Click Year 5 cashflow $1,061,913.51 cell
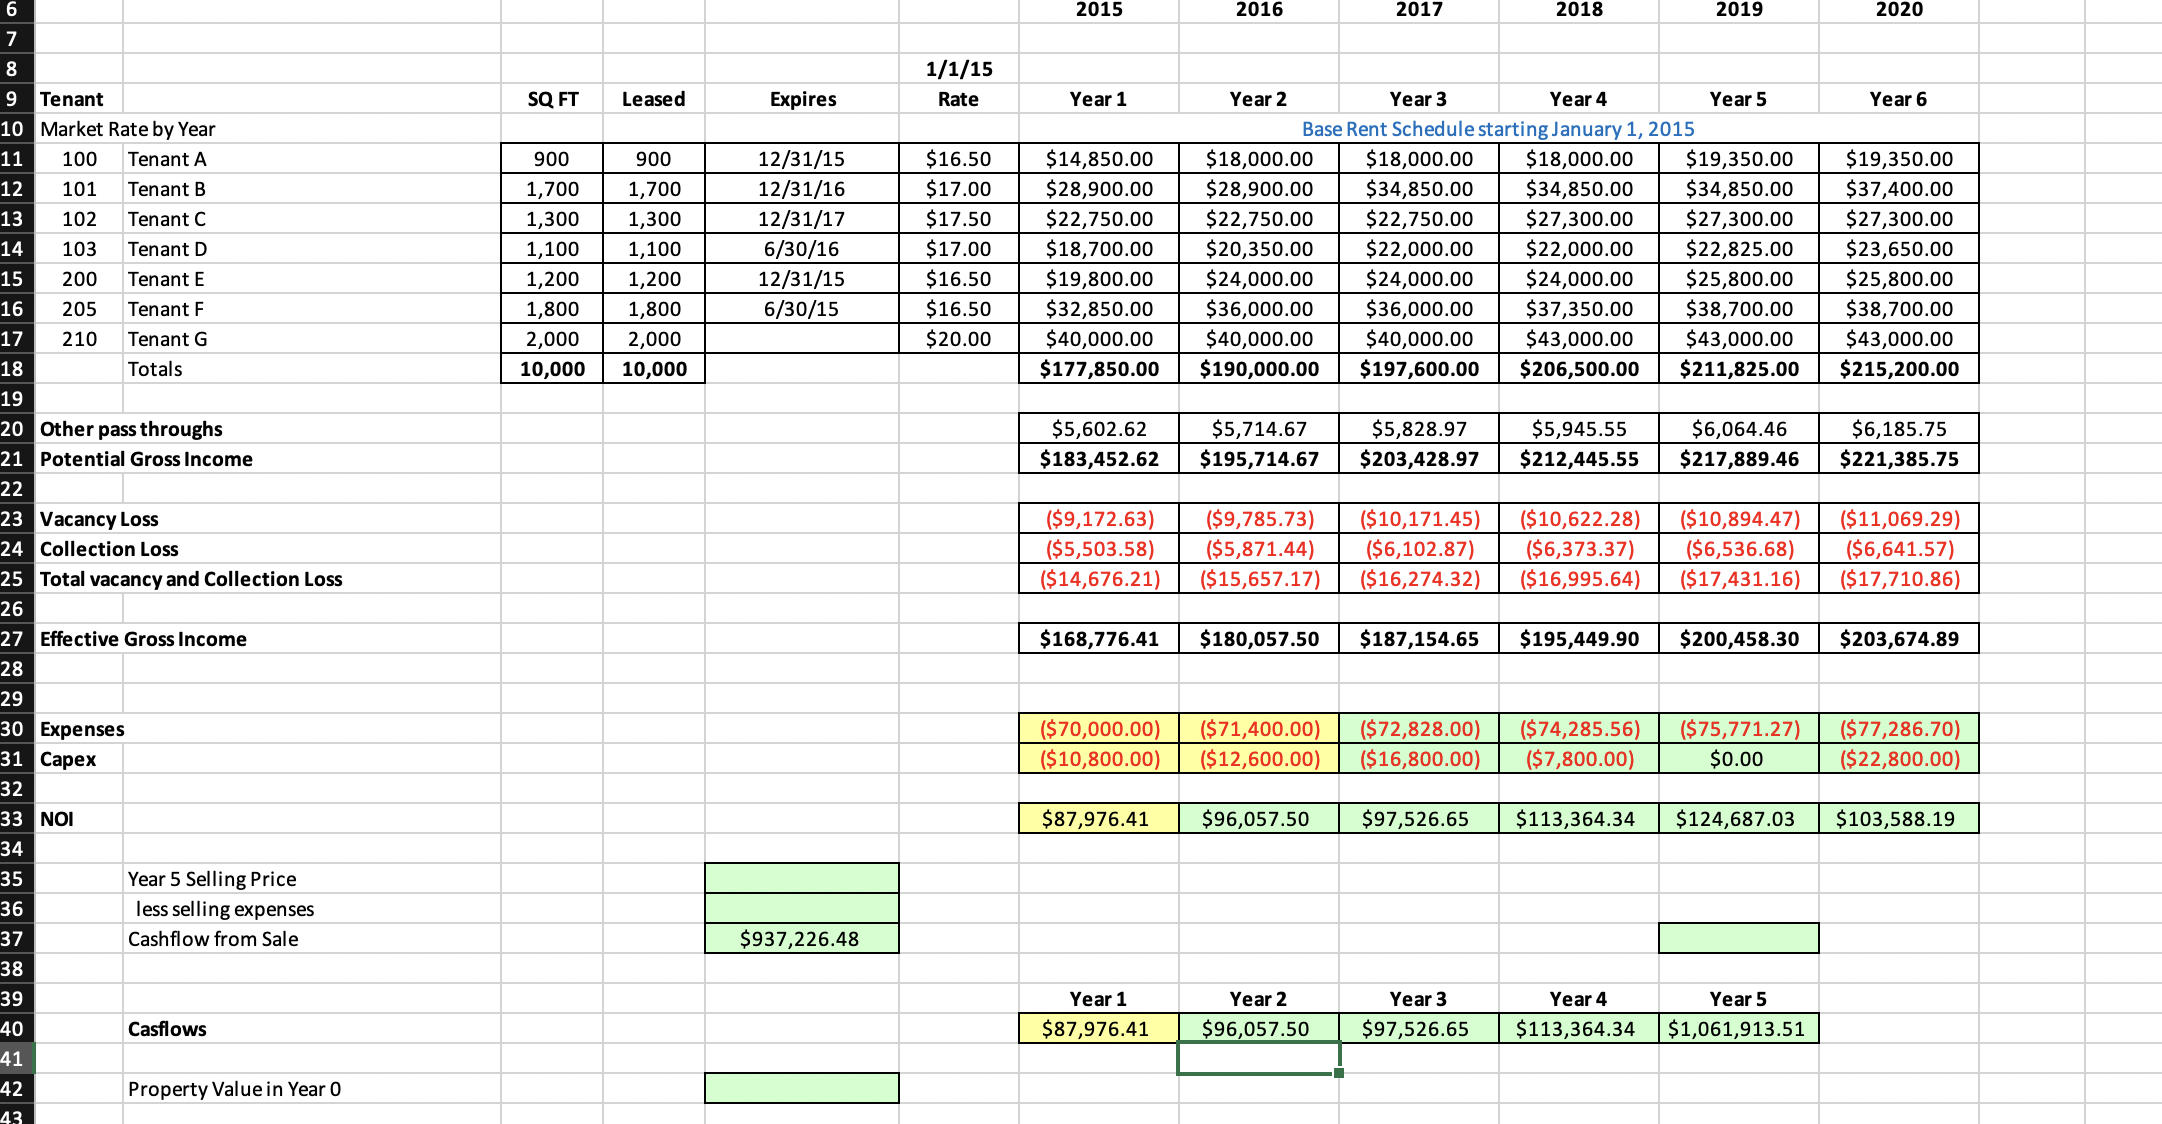 [x=1738, y=1029]
